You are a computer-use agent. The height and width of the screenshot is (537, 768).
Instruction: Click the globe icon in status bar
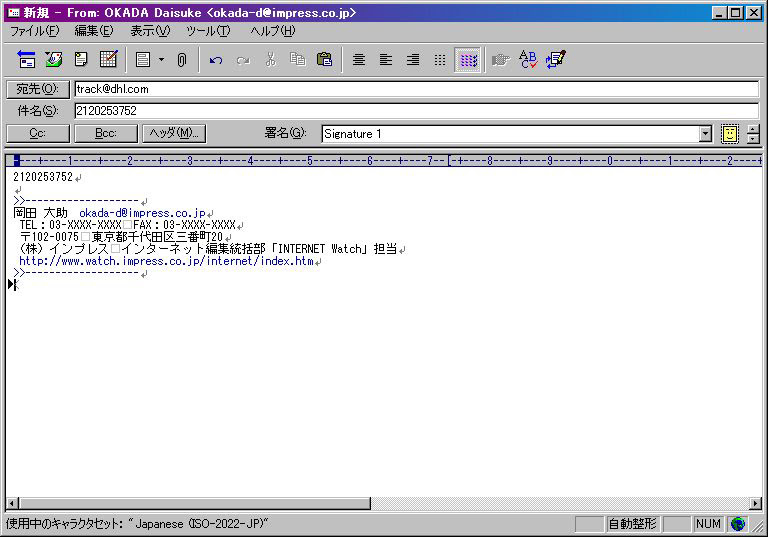pos(738,524)
